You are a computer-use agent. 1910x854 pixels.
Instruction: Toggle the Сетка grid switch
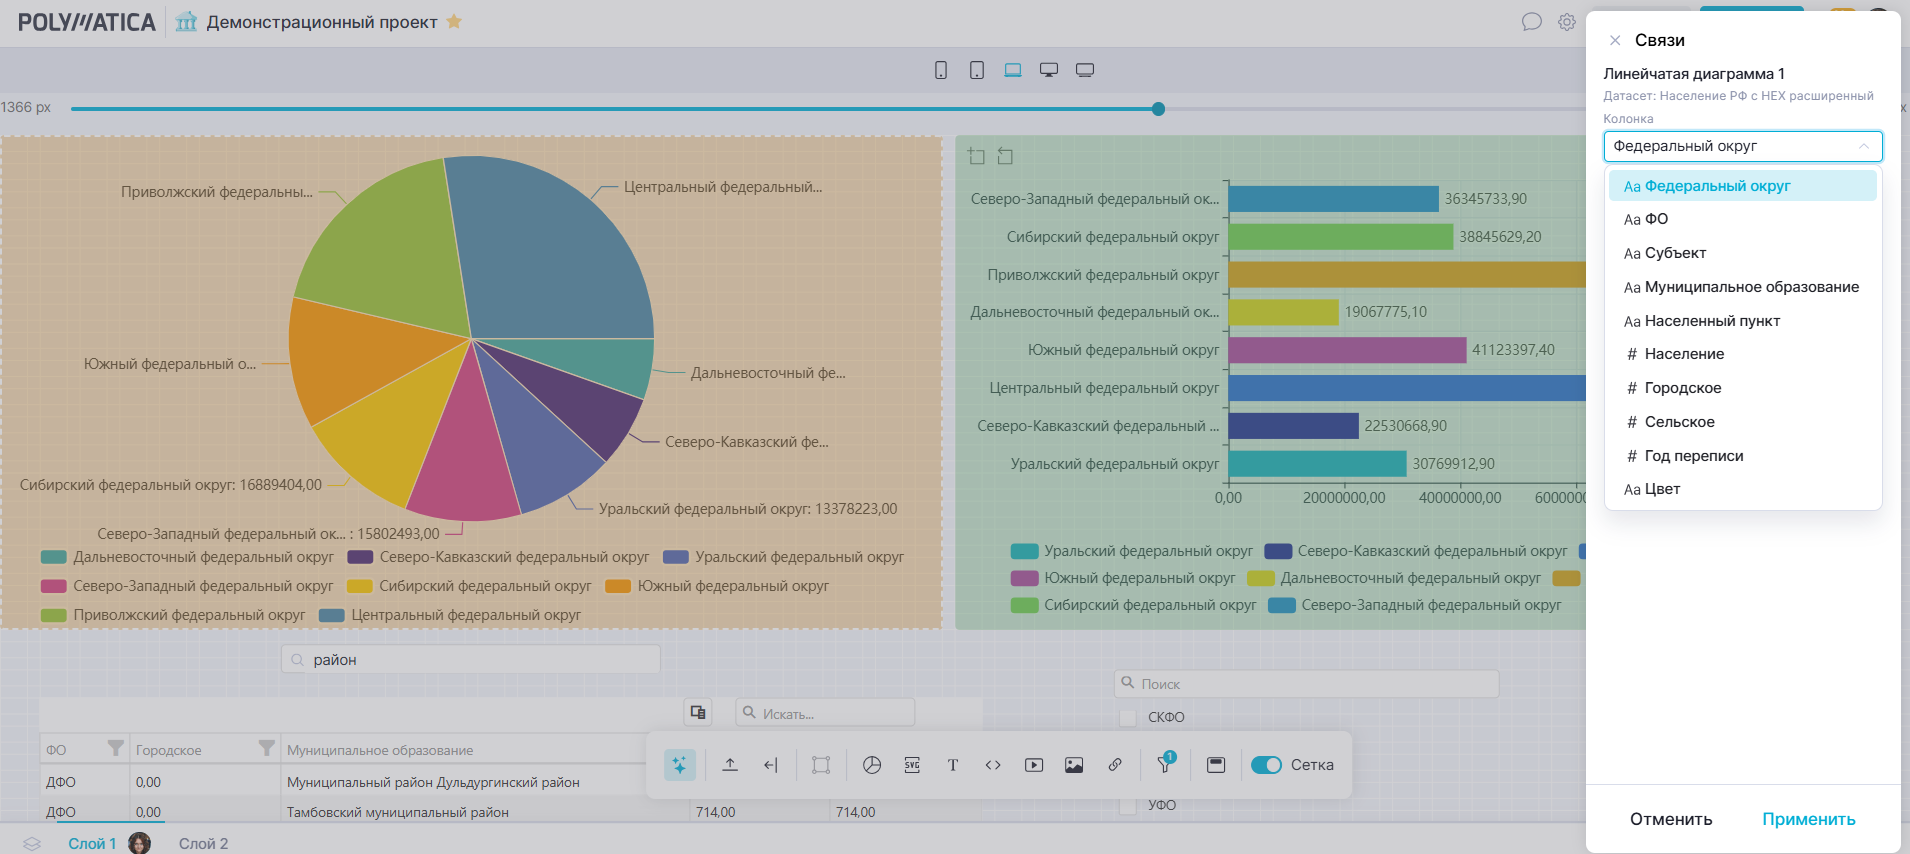pyautogui.click(x=1266, y=765)
